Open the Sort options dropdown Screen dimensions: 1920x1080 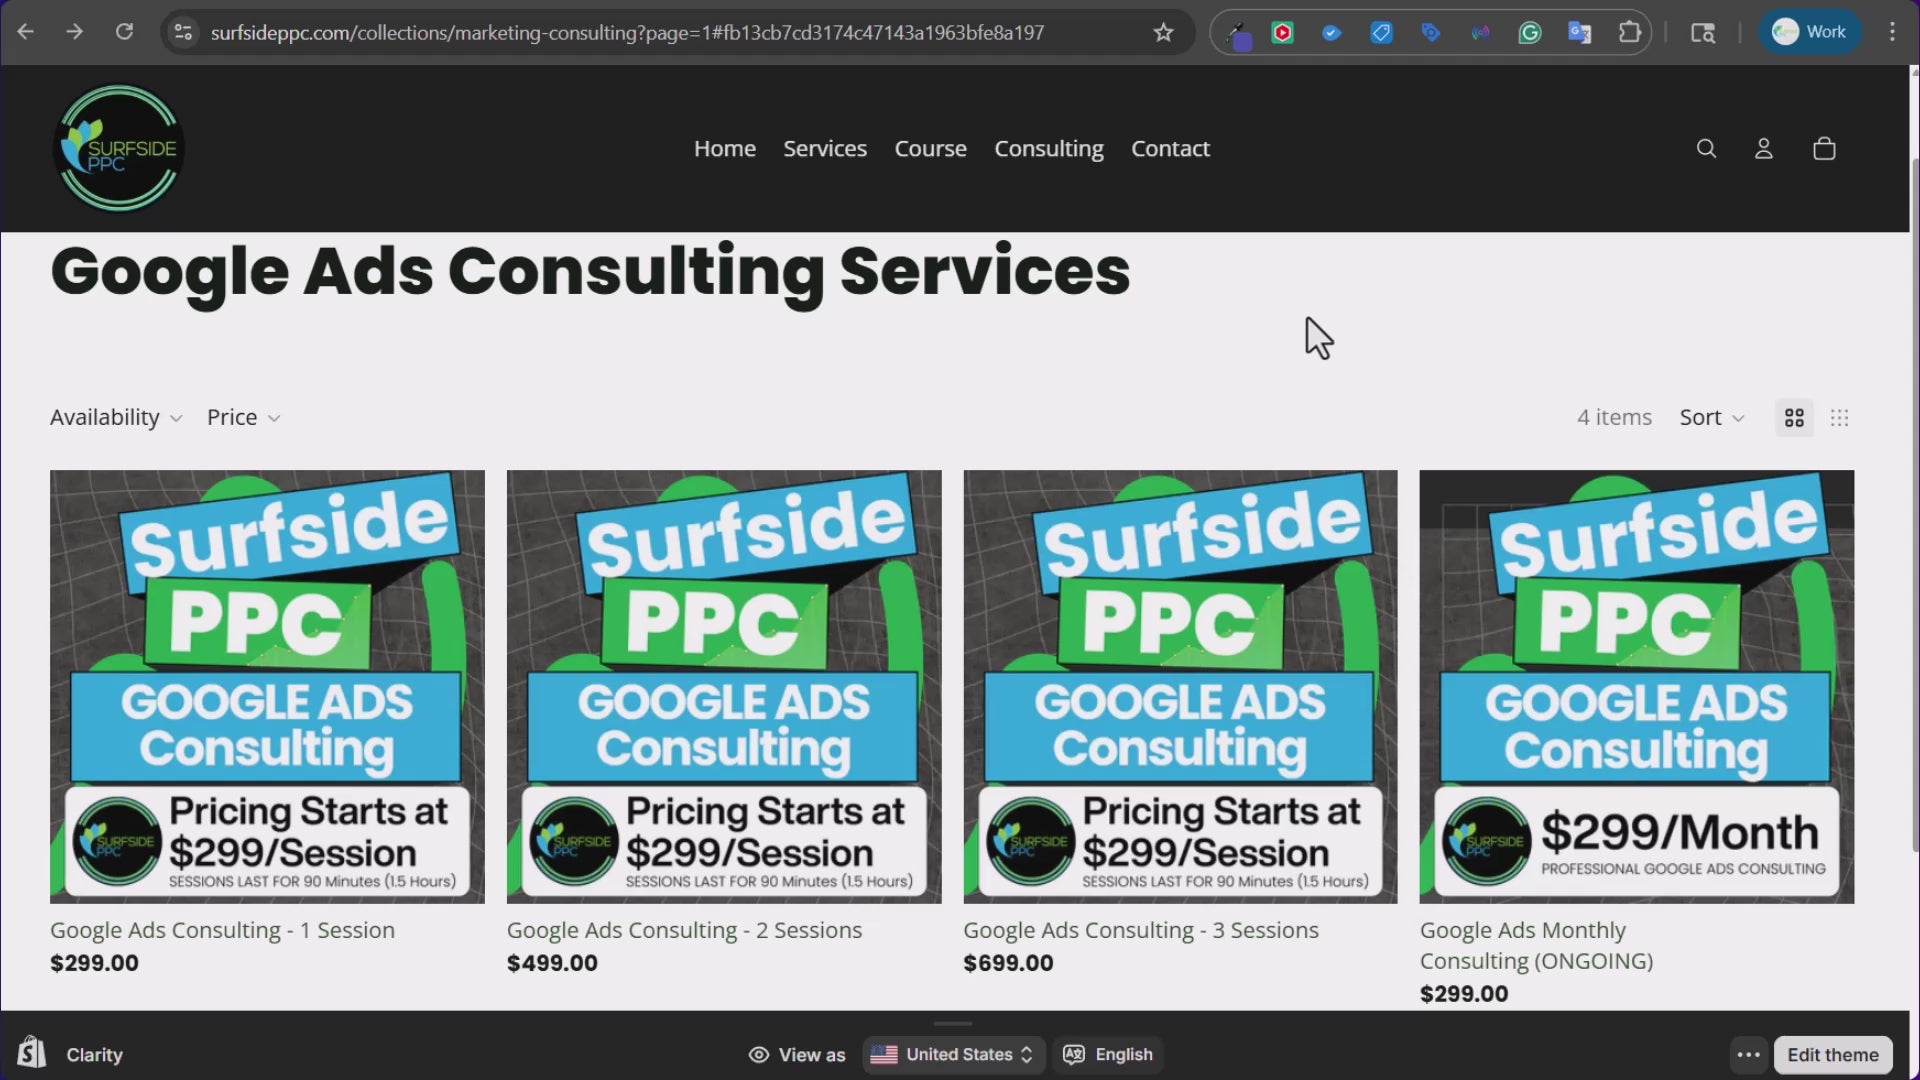pos(1710,417)
